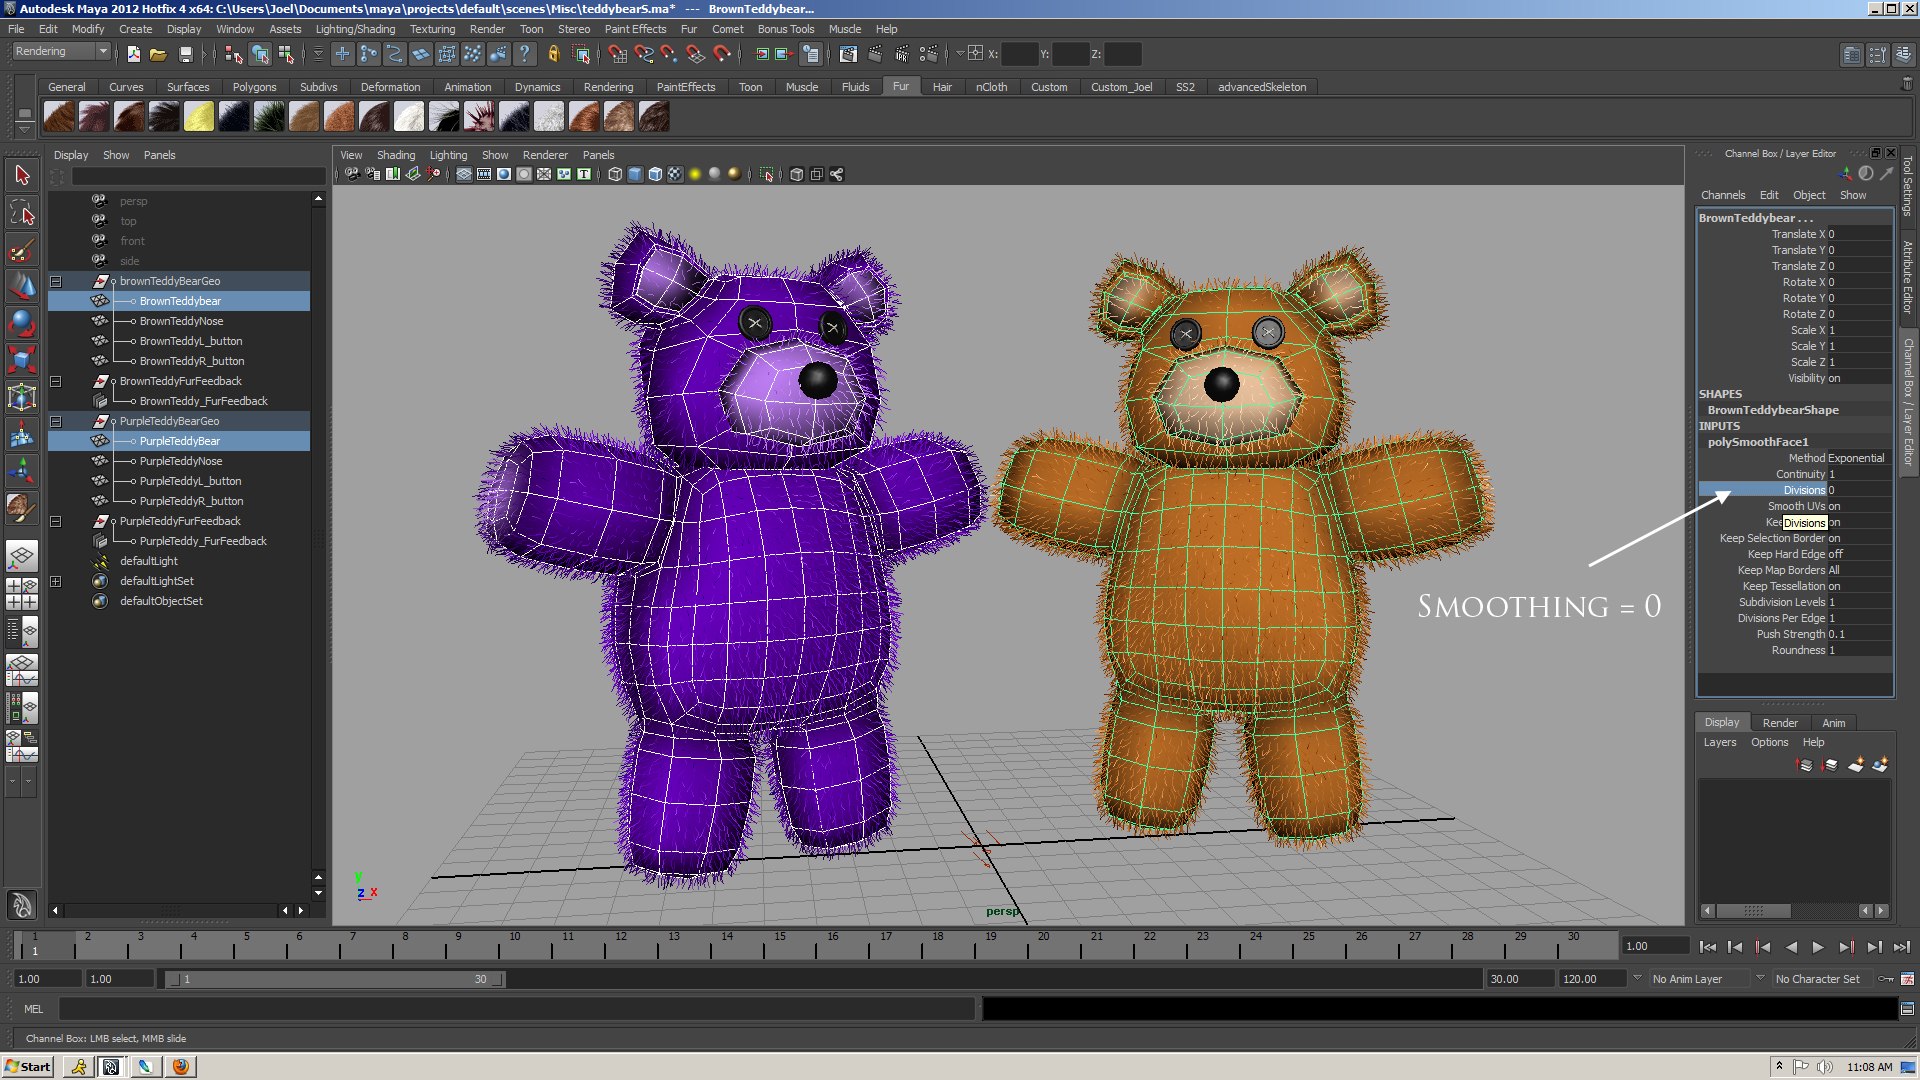Enable smooth shade all in viewport
This screenshot has width=1920, height=1080.
tap(635, 174)
